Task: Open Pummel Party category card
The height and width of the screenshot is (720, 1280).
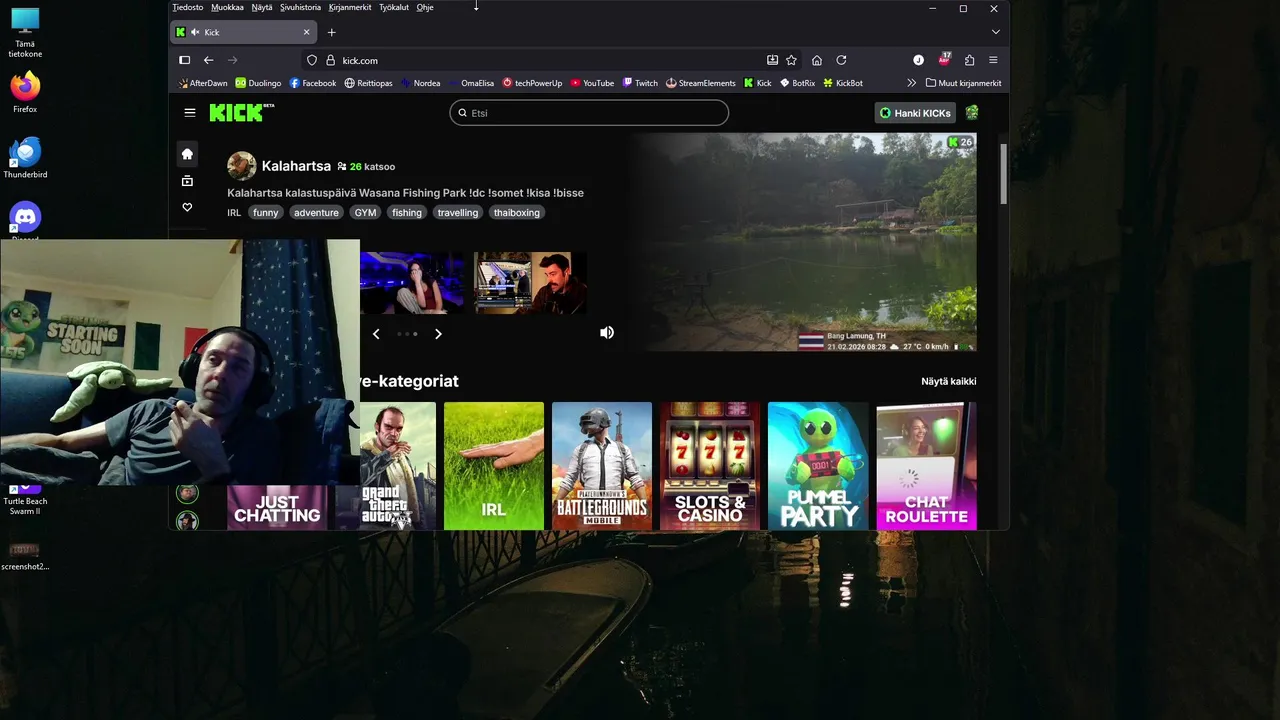Action: [818, 465]
